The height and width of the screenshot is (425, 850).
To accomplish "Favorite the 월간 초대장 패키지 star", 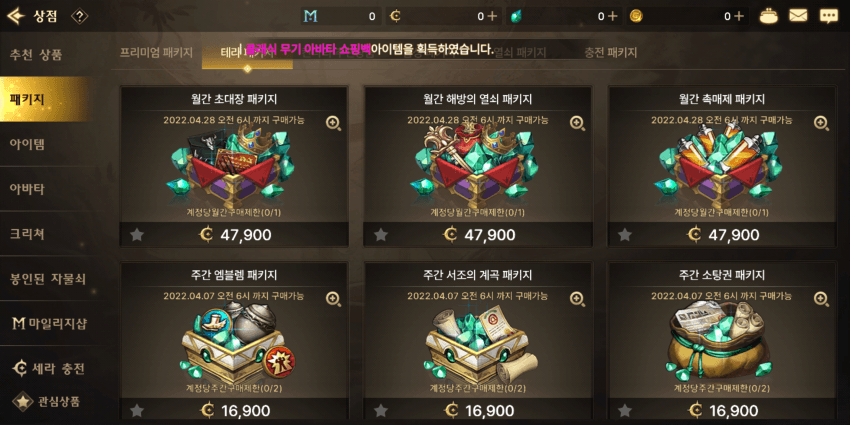I will click(x=137, y=235).
